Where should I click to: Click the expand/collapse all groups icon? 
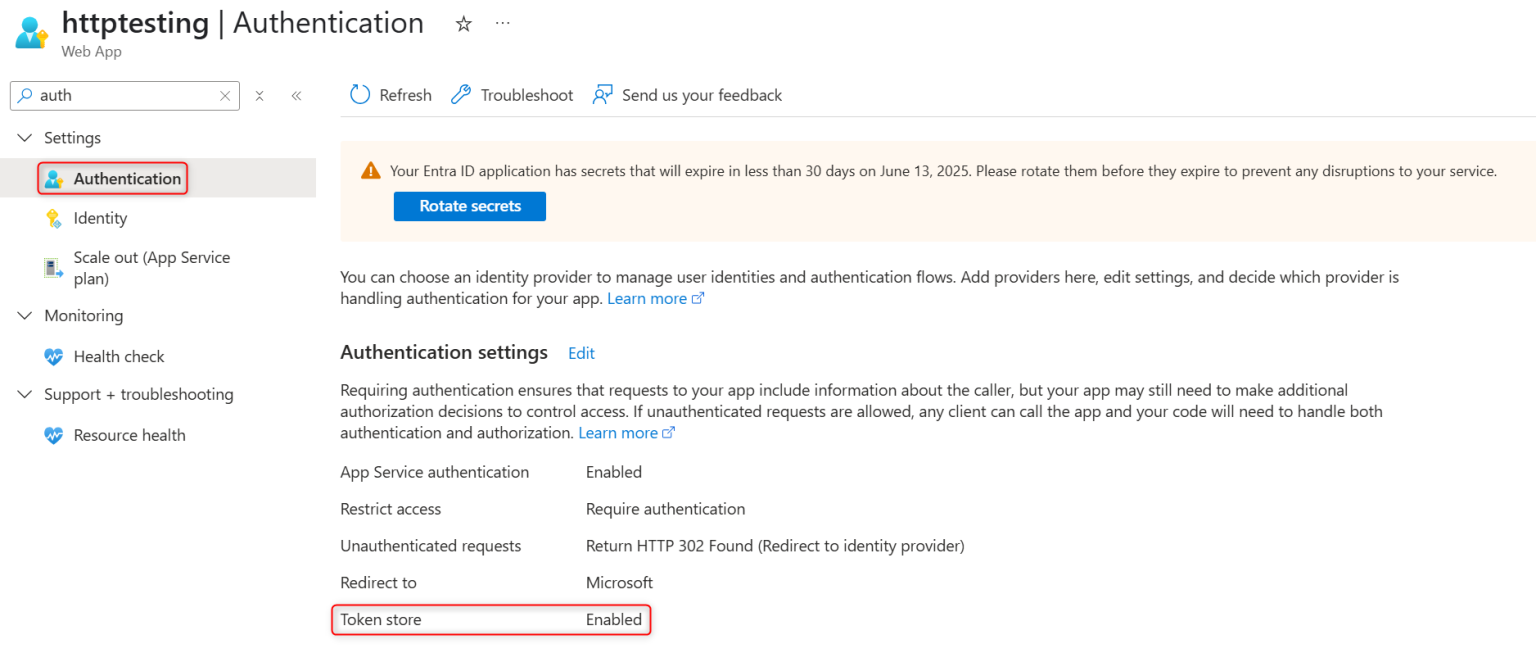[x=259, y=96]
